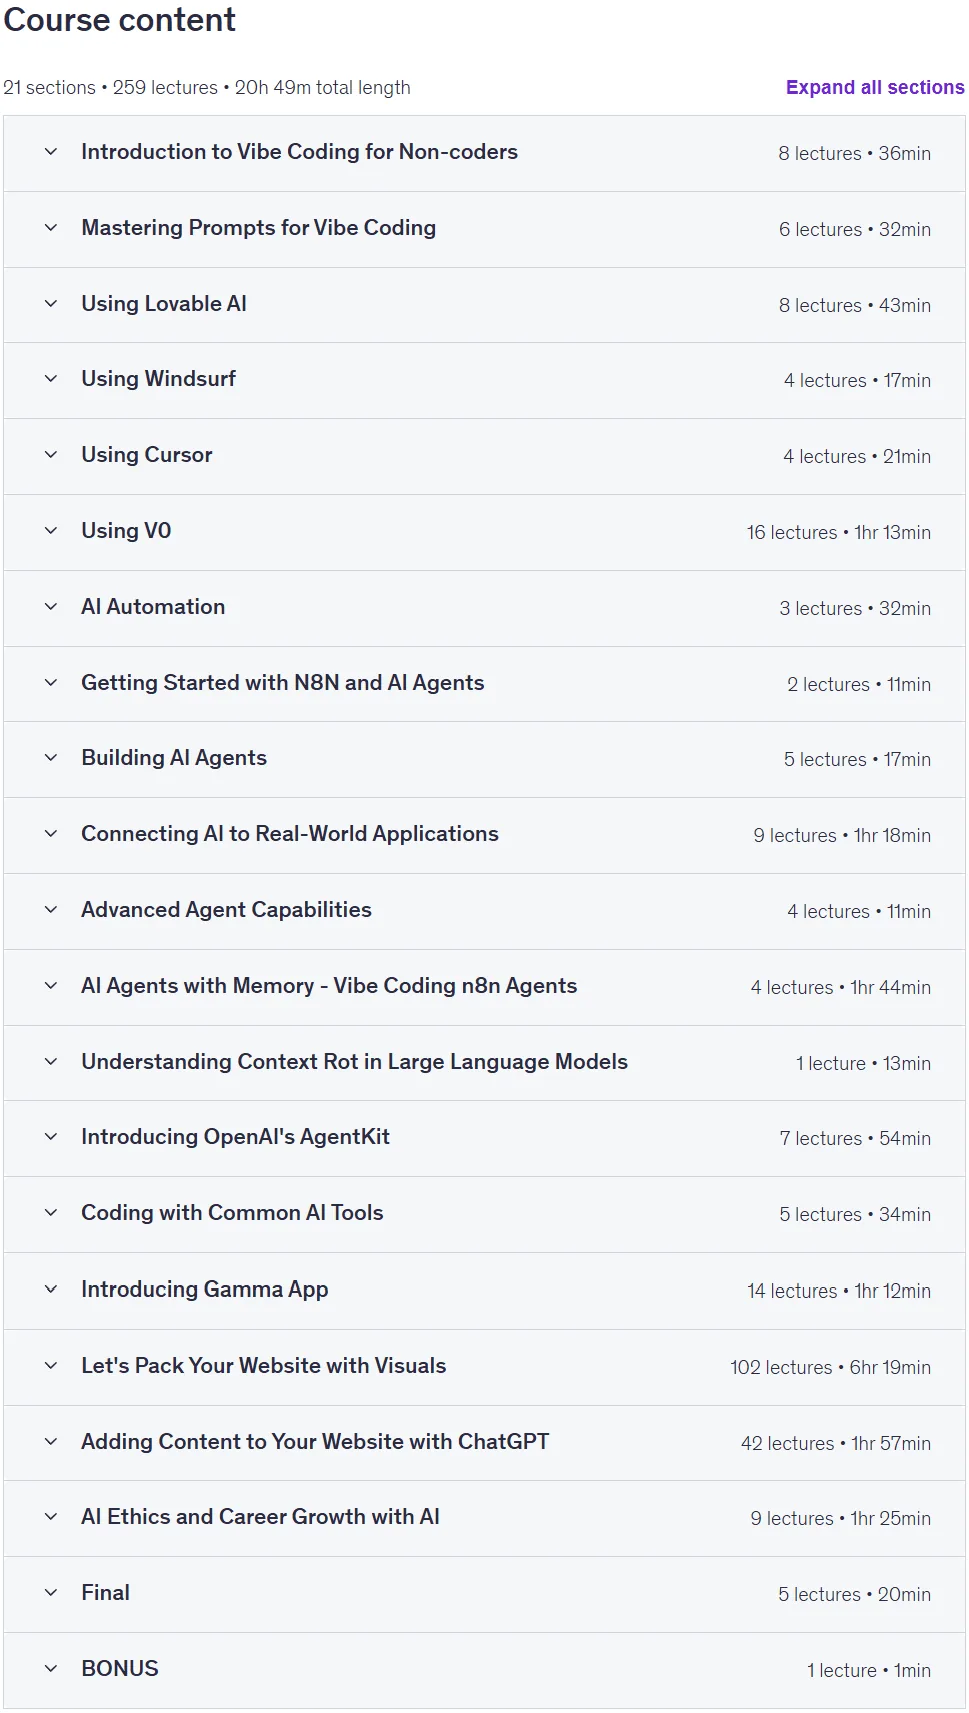Expand all sections link
The height and width of the screenshot is (1713, 969).
[x=875, y=87]
